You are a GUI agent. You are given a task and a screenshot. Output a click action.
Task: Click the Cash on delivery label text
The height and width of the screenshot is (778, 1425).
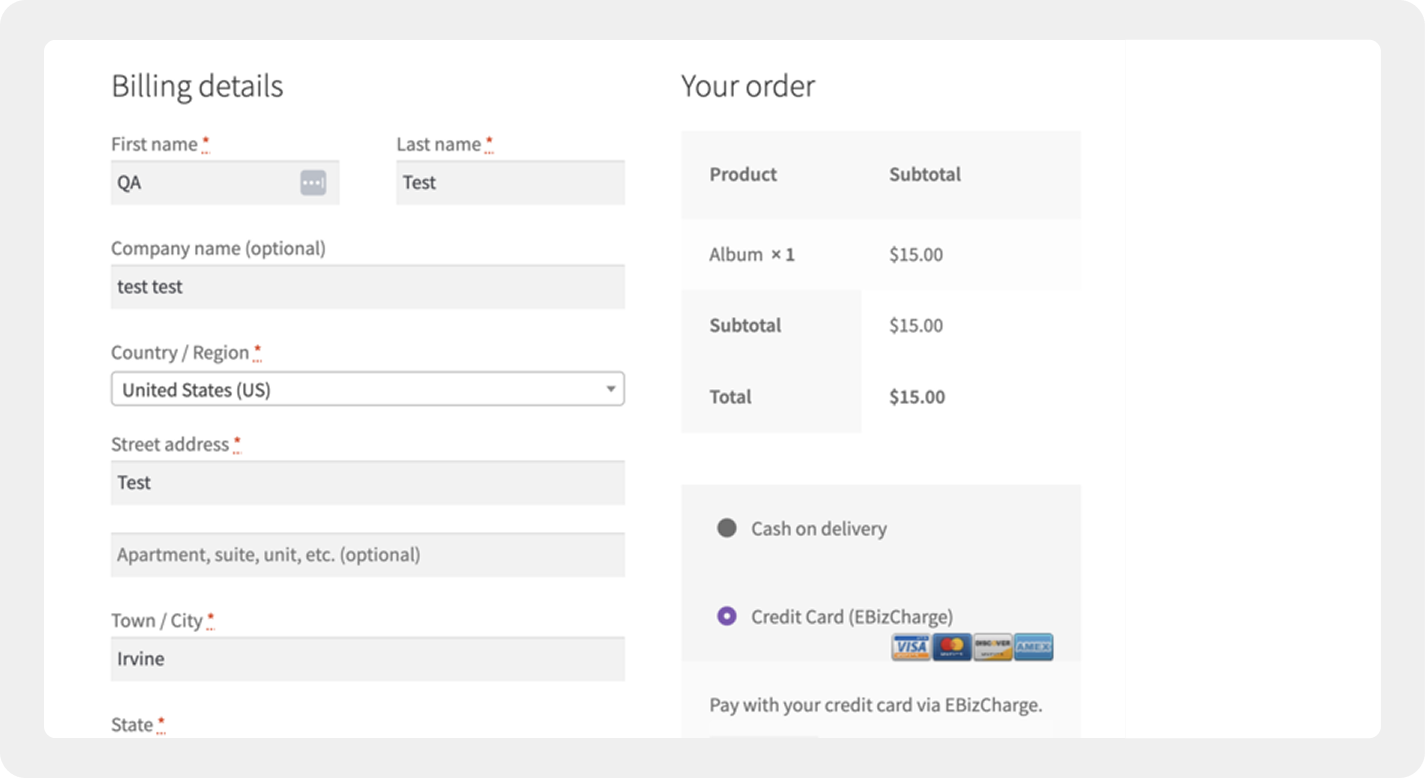(819, 528)
